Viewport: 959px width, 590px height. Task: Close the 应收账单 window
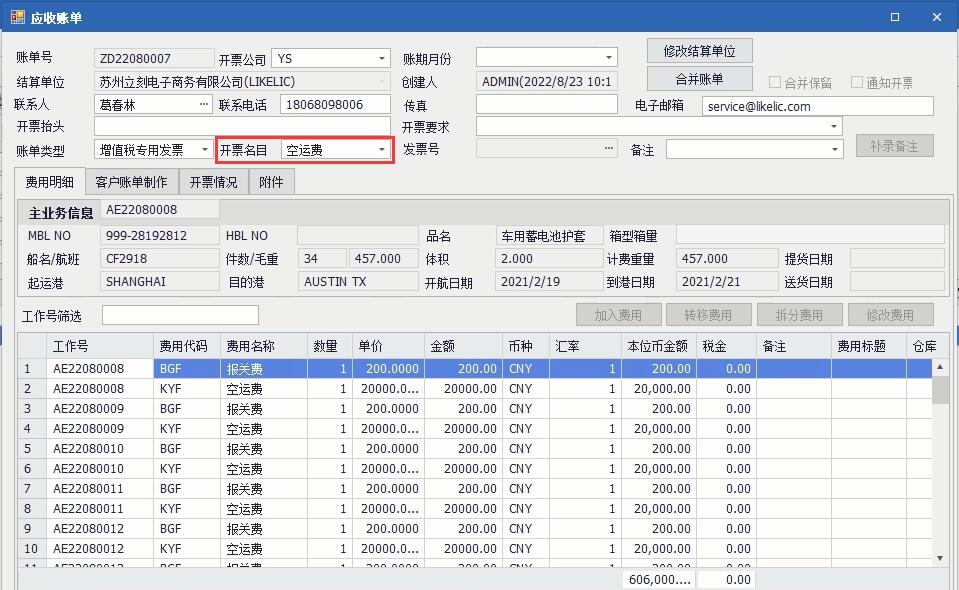click(937, 17)
